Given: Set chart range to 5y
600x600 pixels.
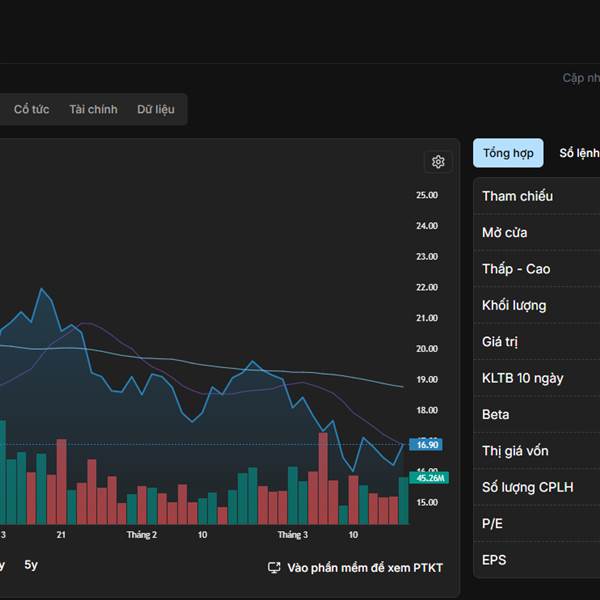Looking at the screenshot, I should click(x=31, y=565).
